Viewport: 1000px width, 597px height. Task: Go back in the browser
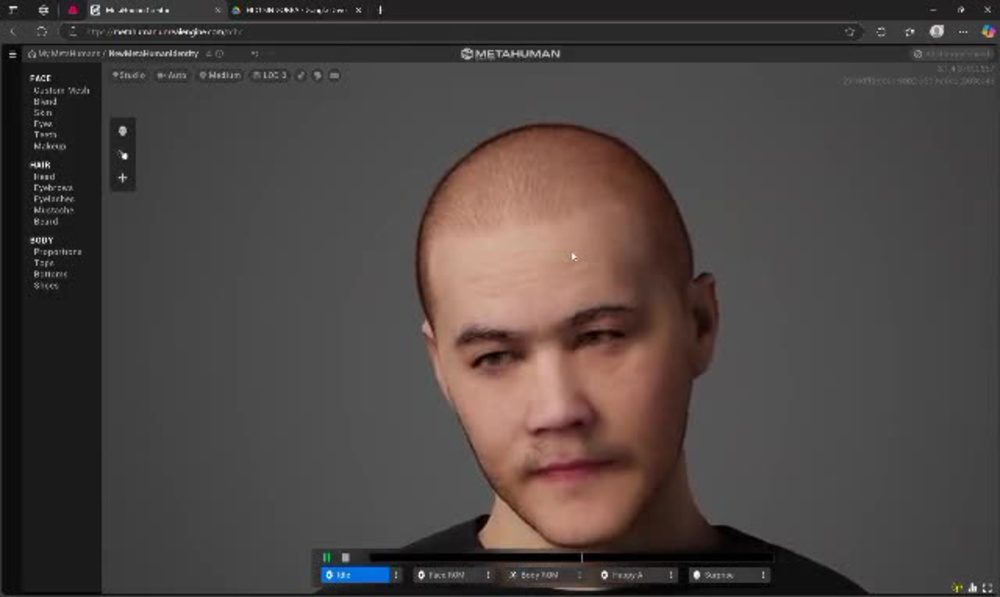13,31
